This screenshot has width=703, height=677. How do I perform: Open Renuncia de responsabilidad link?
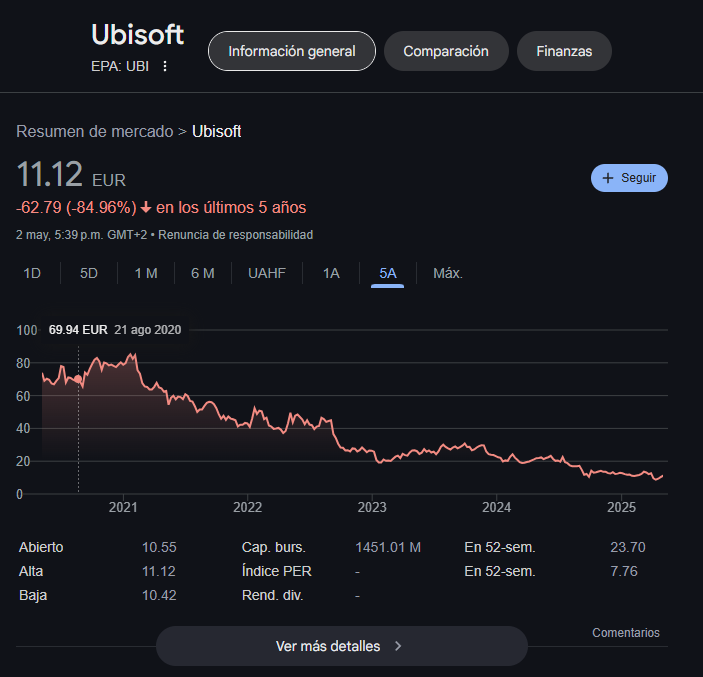235,235
